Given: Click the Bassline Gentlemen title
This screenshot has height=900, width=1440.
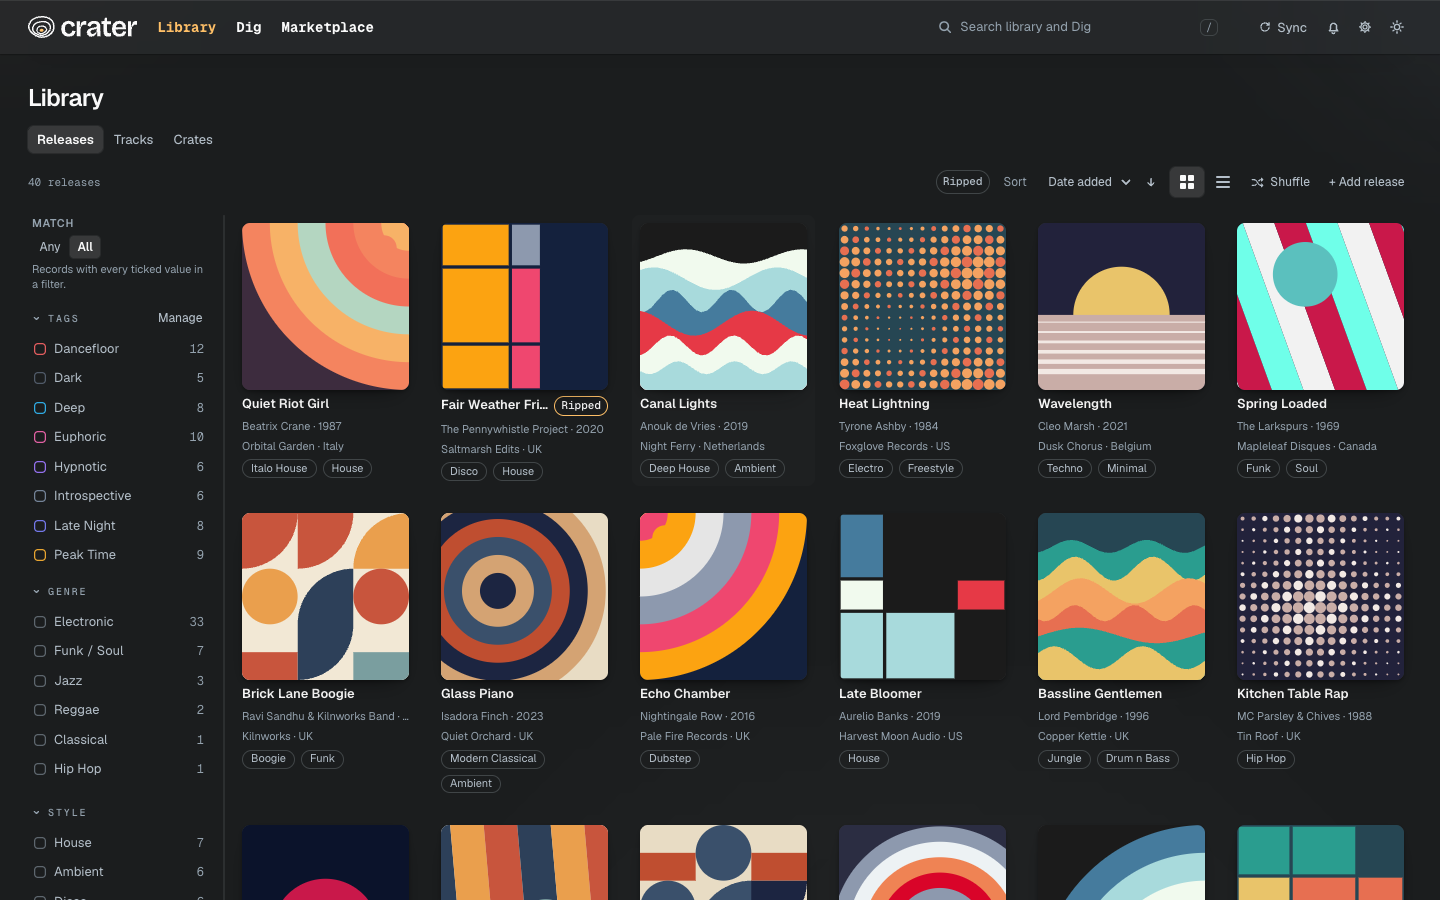Looking at the screenshot, I should pyautogui.click(x=1100, y=694).
